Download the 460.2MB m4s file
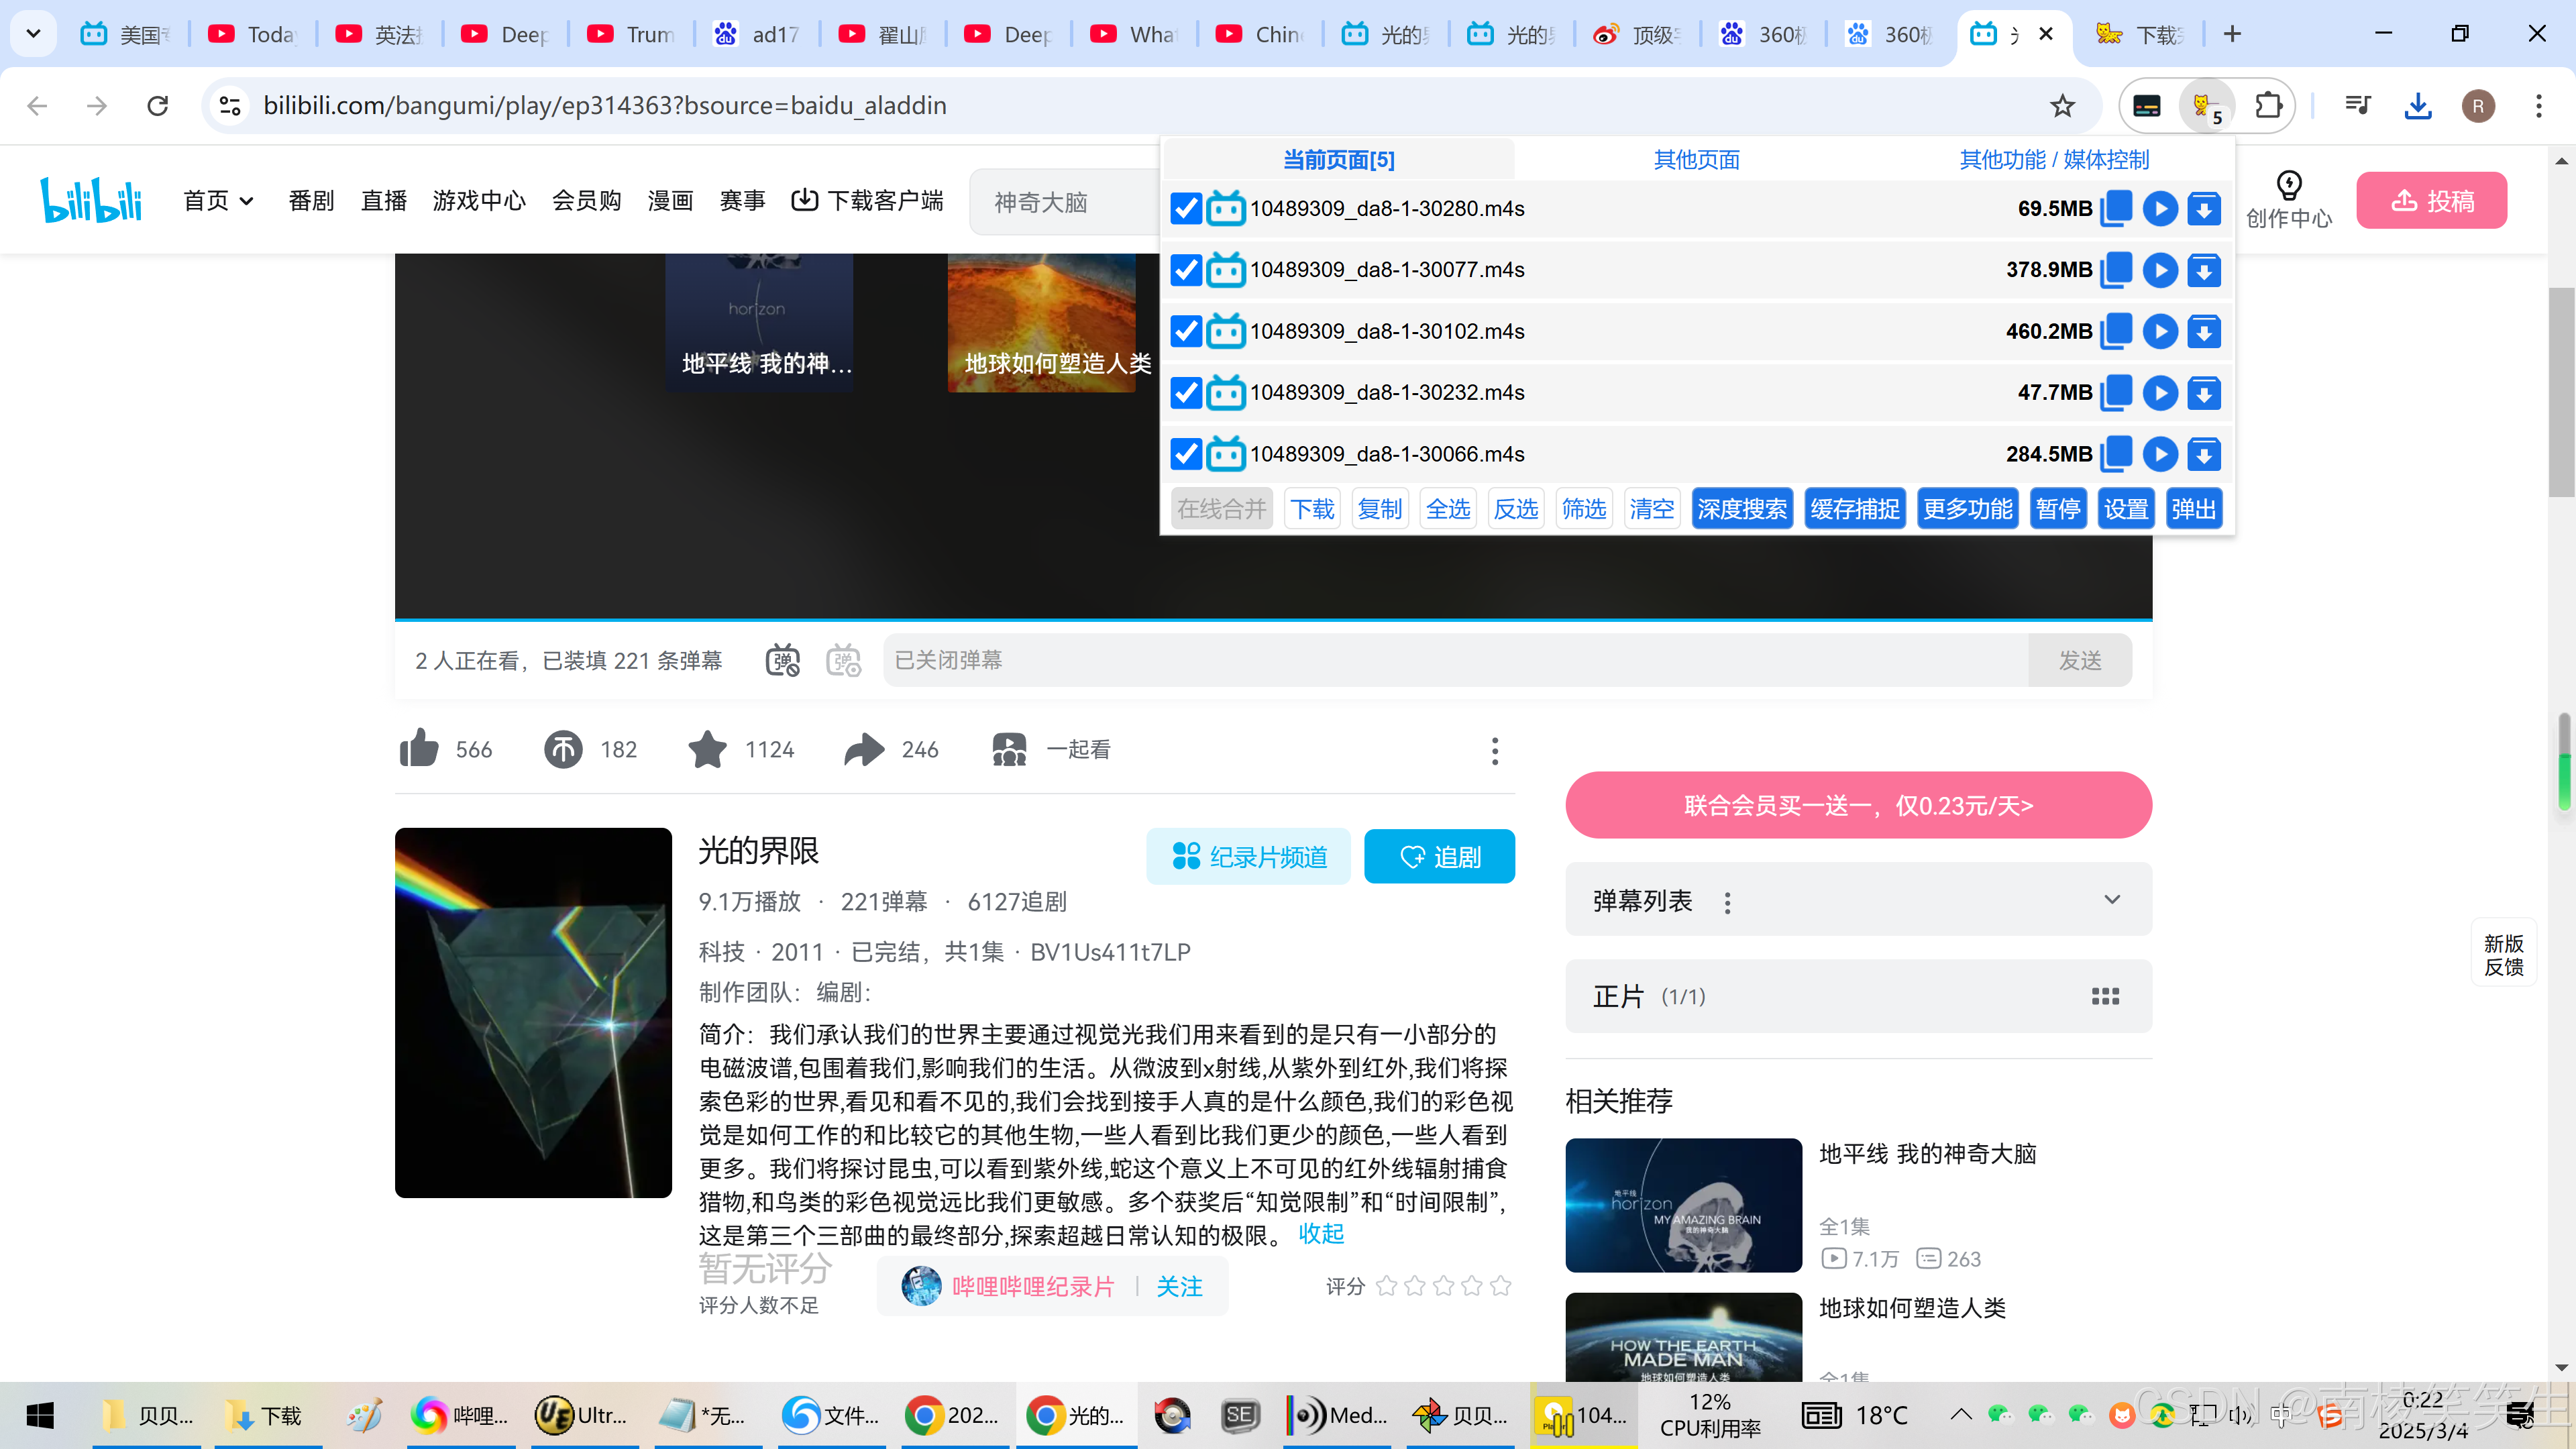This screenshot has width=2576, height=1449. click(2204, 331)
